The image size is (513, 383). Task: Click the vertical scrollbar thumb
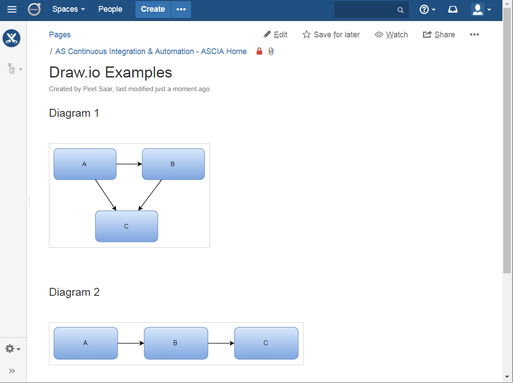(x=507, y=140)
